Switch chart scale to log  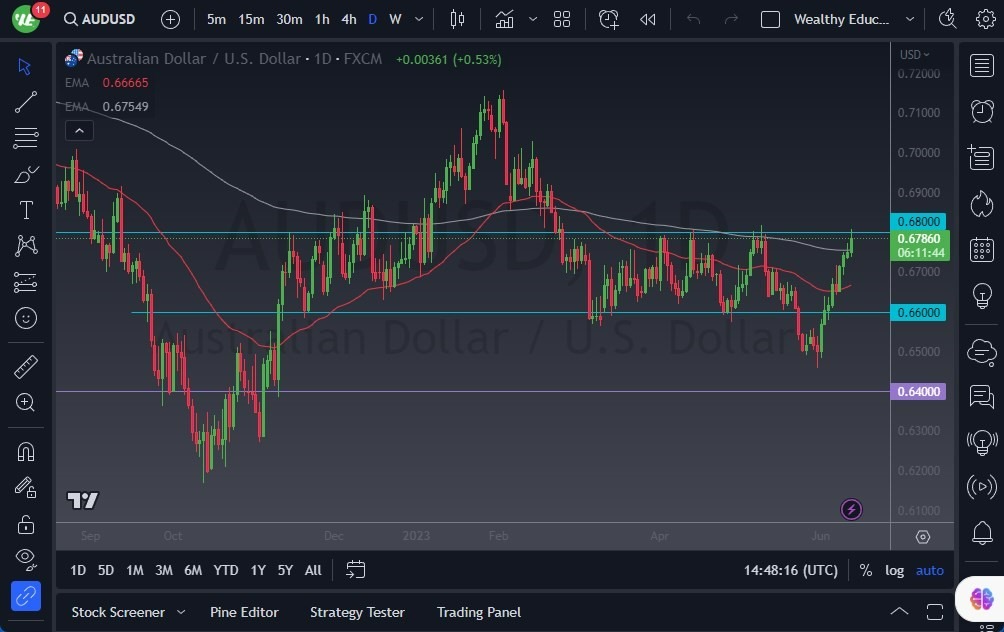pyautogui.click(x=894, y=570)
